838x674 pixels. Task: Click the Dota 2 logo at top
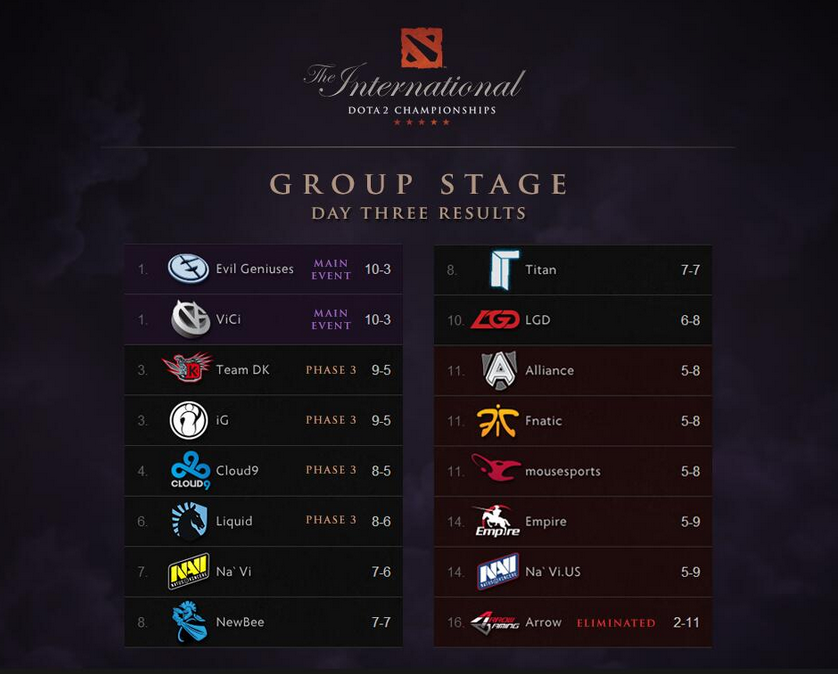tap(422, 48)
